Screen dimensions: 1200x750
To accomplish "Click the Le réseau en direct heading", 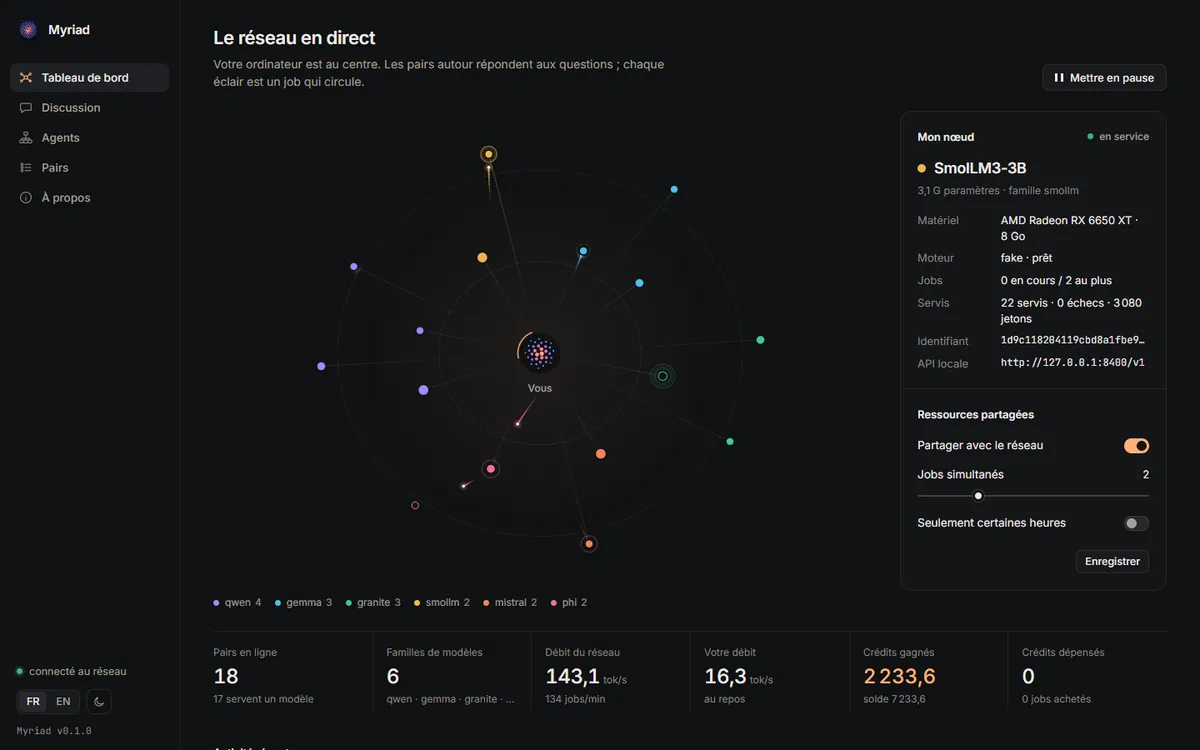I will [x=294, y=38].
